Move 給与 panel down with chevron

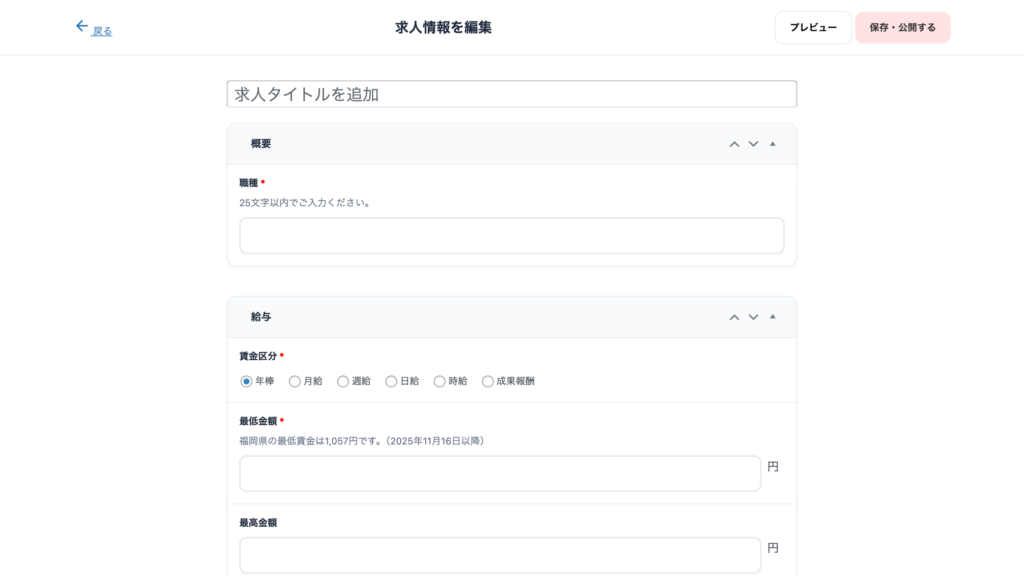(x=753, y=317)
